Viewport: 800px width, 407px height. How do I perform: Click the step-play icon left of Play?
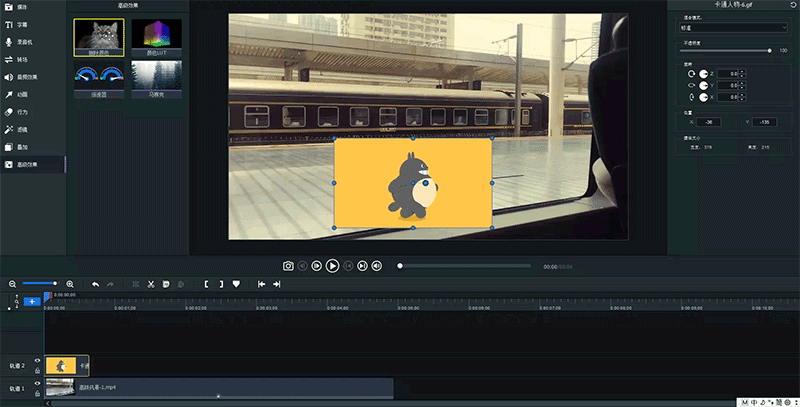316,266
